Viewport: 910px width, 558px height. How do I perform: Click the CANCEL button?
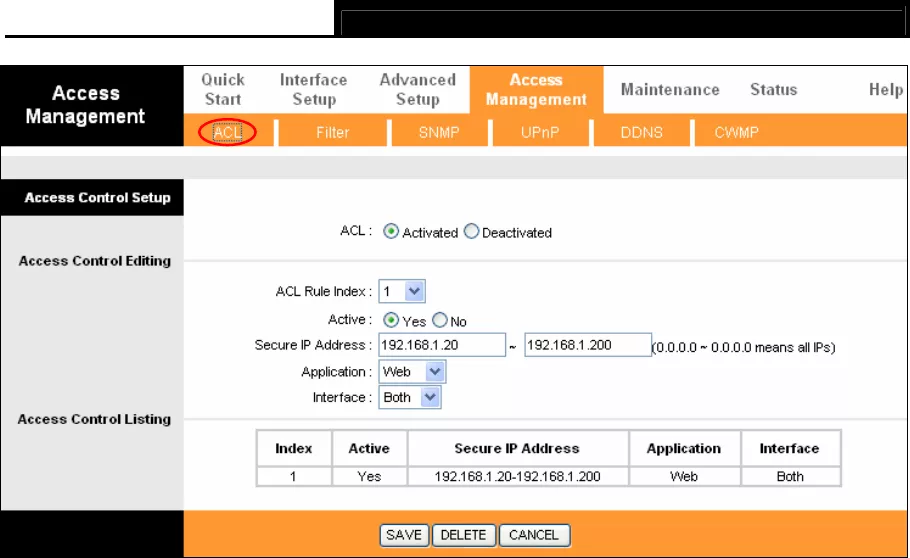tap(534, 535)
